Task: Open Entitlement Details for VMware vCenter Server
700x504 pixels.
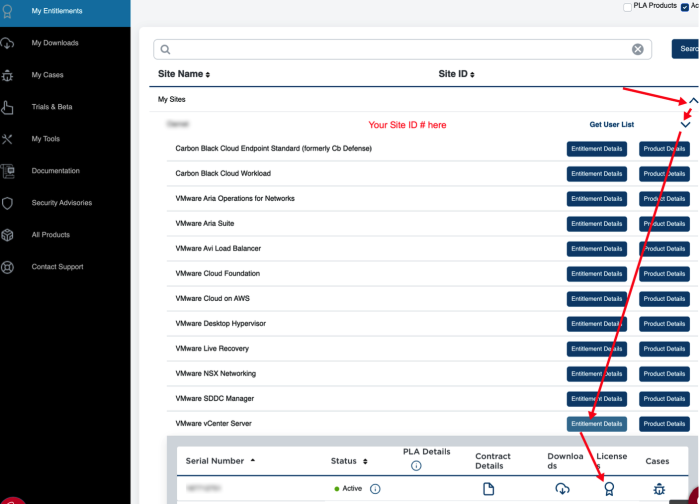Action: 596,424
